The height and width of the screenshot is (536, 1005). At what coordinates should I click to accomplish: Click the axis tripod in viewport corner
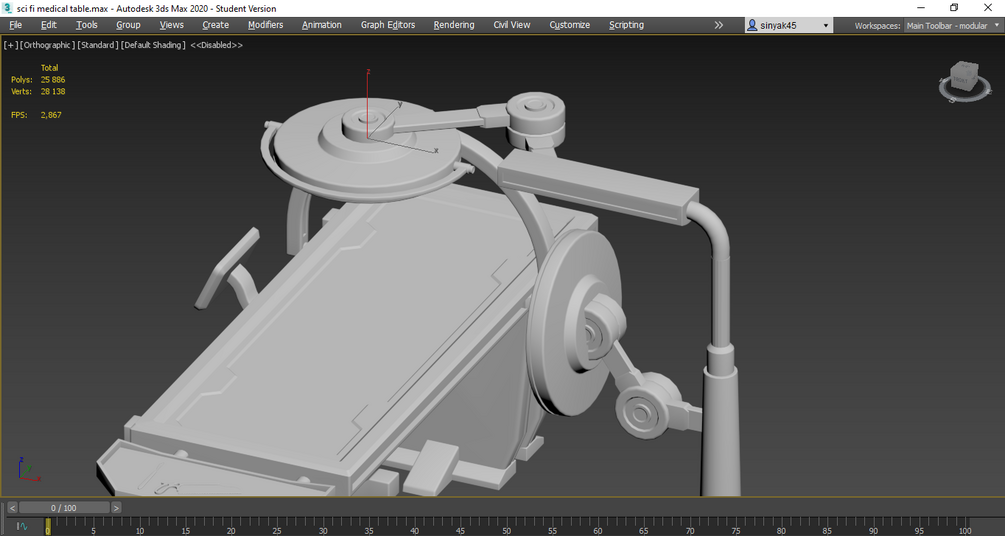pos(28,470)
